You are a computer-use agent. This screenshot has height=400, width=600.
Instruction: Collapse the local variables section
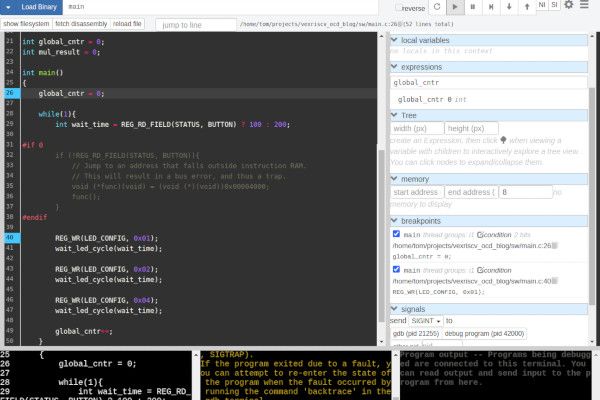coord(395,40)
